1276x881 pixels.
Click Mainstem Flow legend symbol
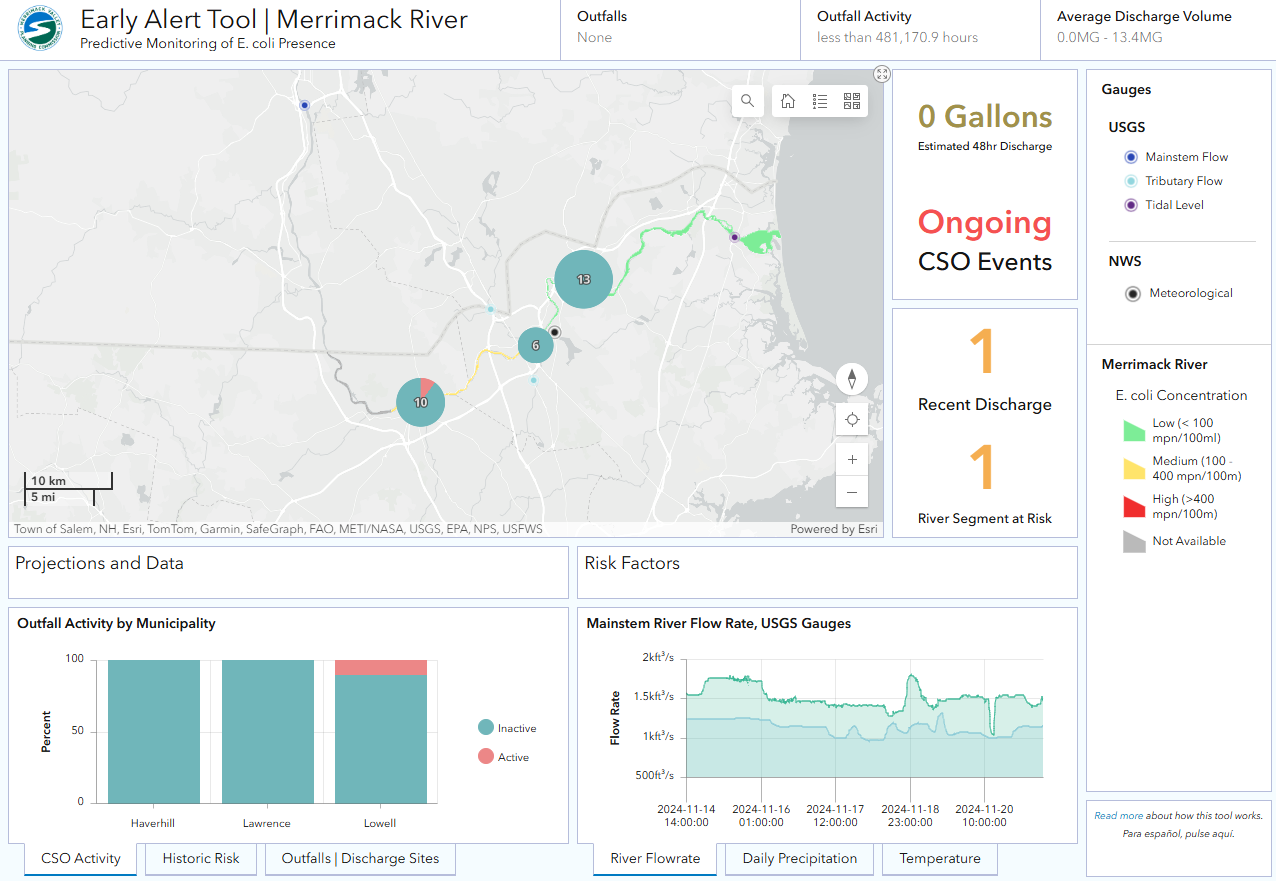coord(1131,157)
